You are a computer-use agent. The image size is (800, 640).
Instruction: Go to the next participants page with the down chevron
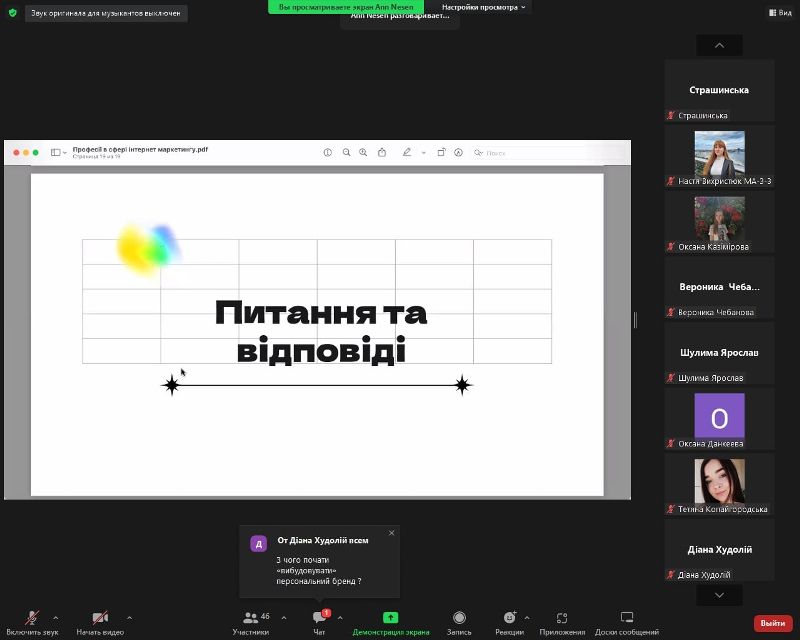(719, 595)
